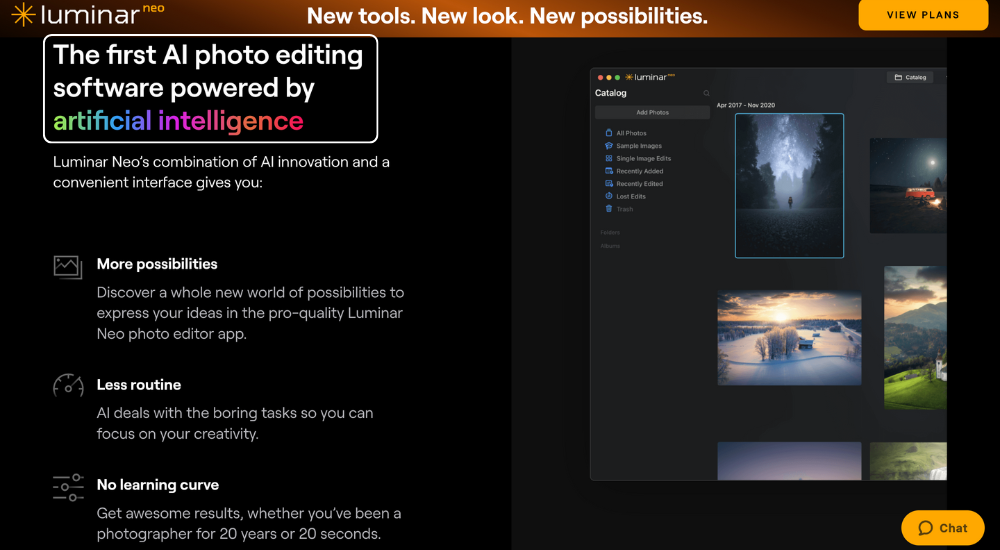Select Recently Edited in the sidebar
This screenshot has width=1000, height=550.
tap(640, 184)
